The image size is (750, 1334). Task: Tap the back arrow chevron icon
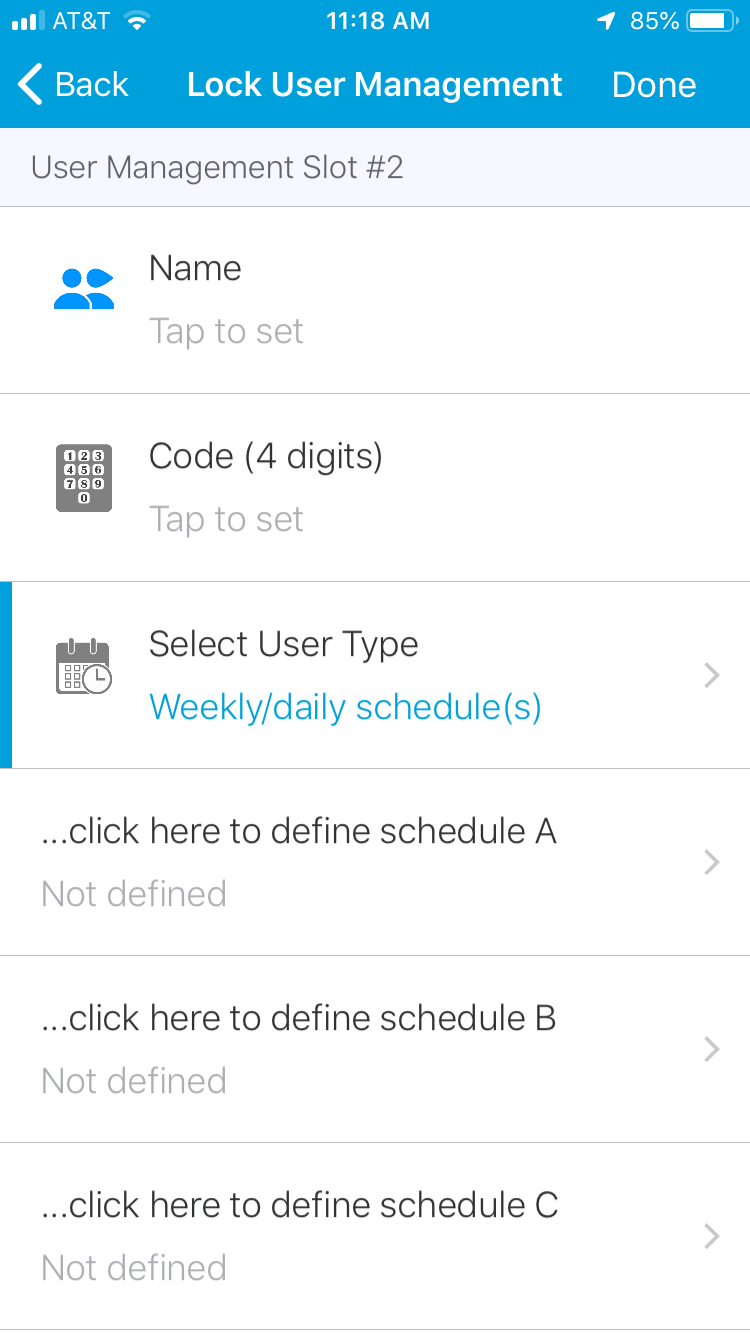31,85
